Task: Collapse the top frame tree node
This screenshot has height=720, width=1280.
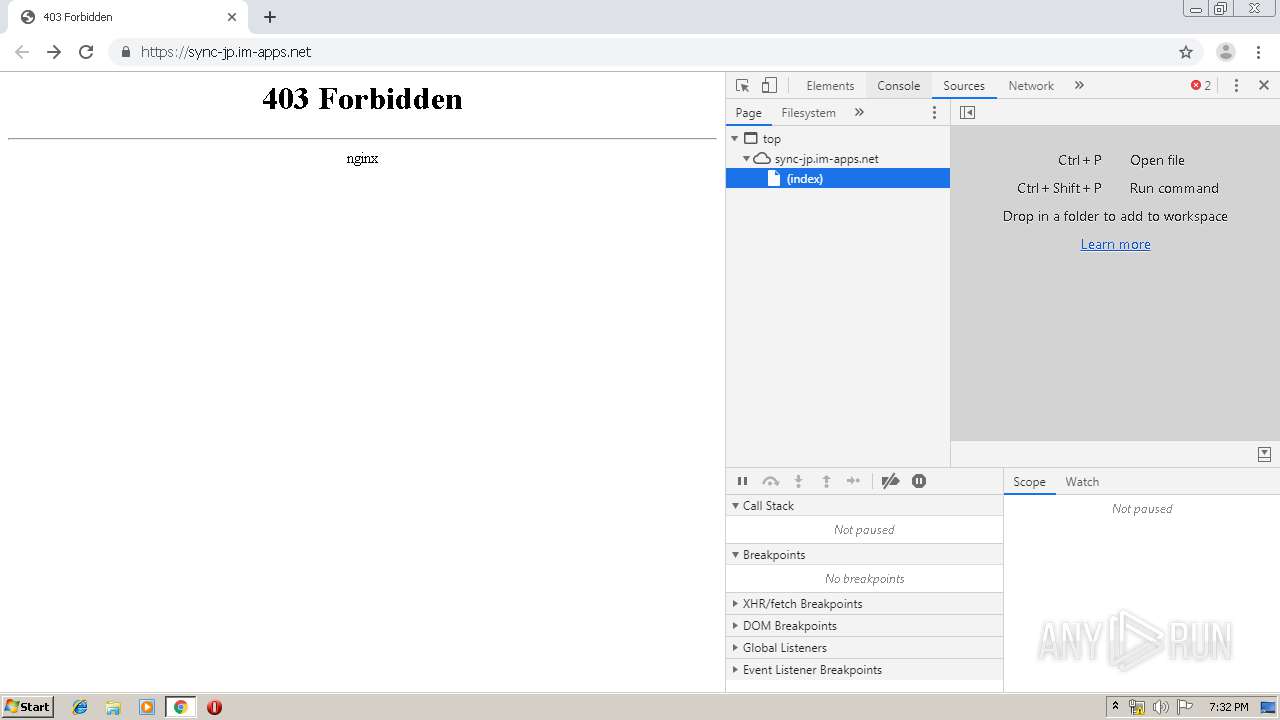Action: coord(735,139)
